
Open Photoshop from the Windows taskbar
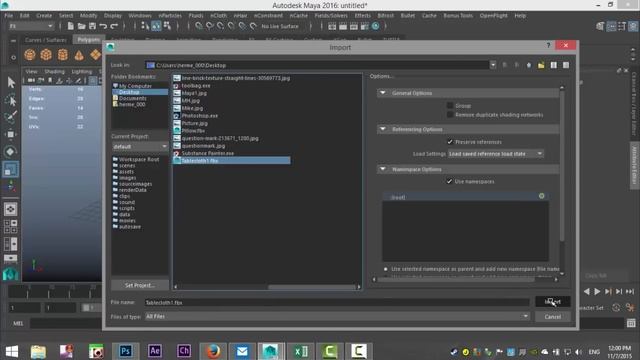coord(125,351)
